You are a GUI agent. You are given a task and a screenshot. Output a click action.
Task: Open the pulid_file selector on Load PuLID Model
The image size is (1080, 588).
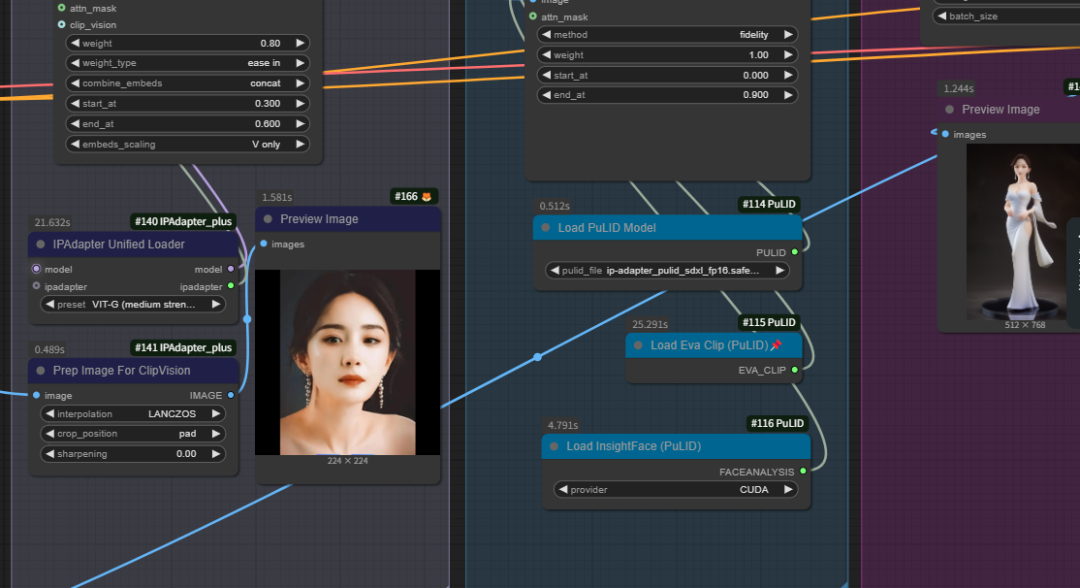[x=668, y=269]
